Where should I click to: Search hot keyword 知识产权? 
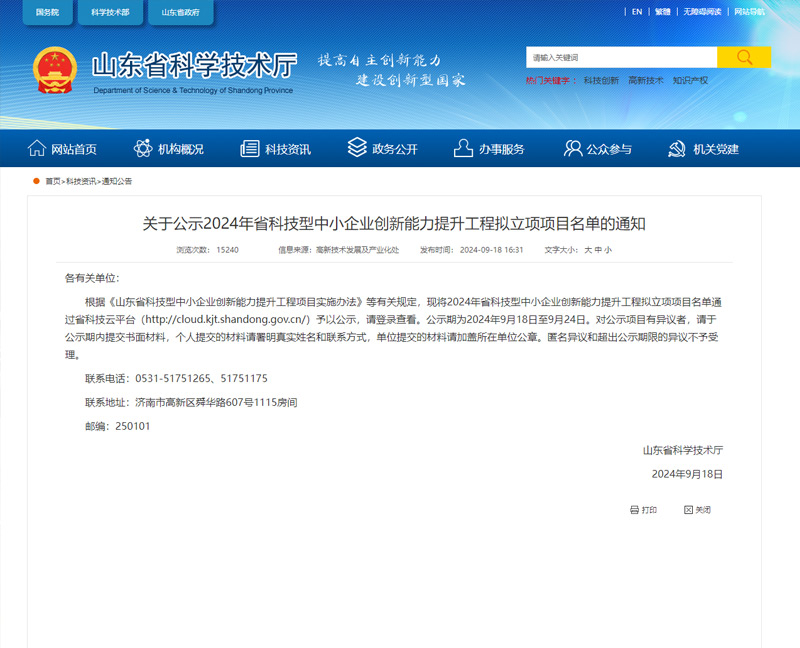click(690, 81)
